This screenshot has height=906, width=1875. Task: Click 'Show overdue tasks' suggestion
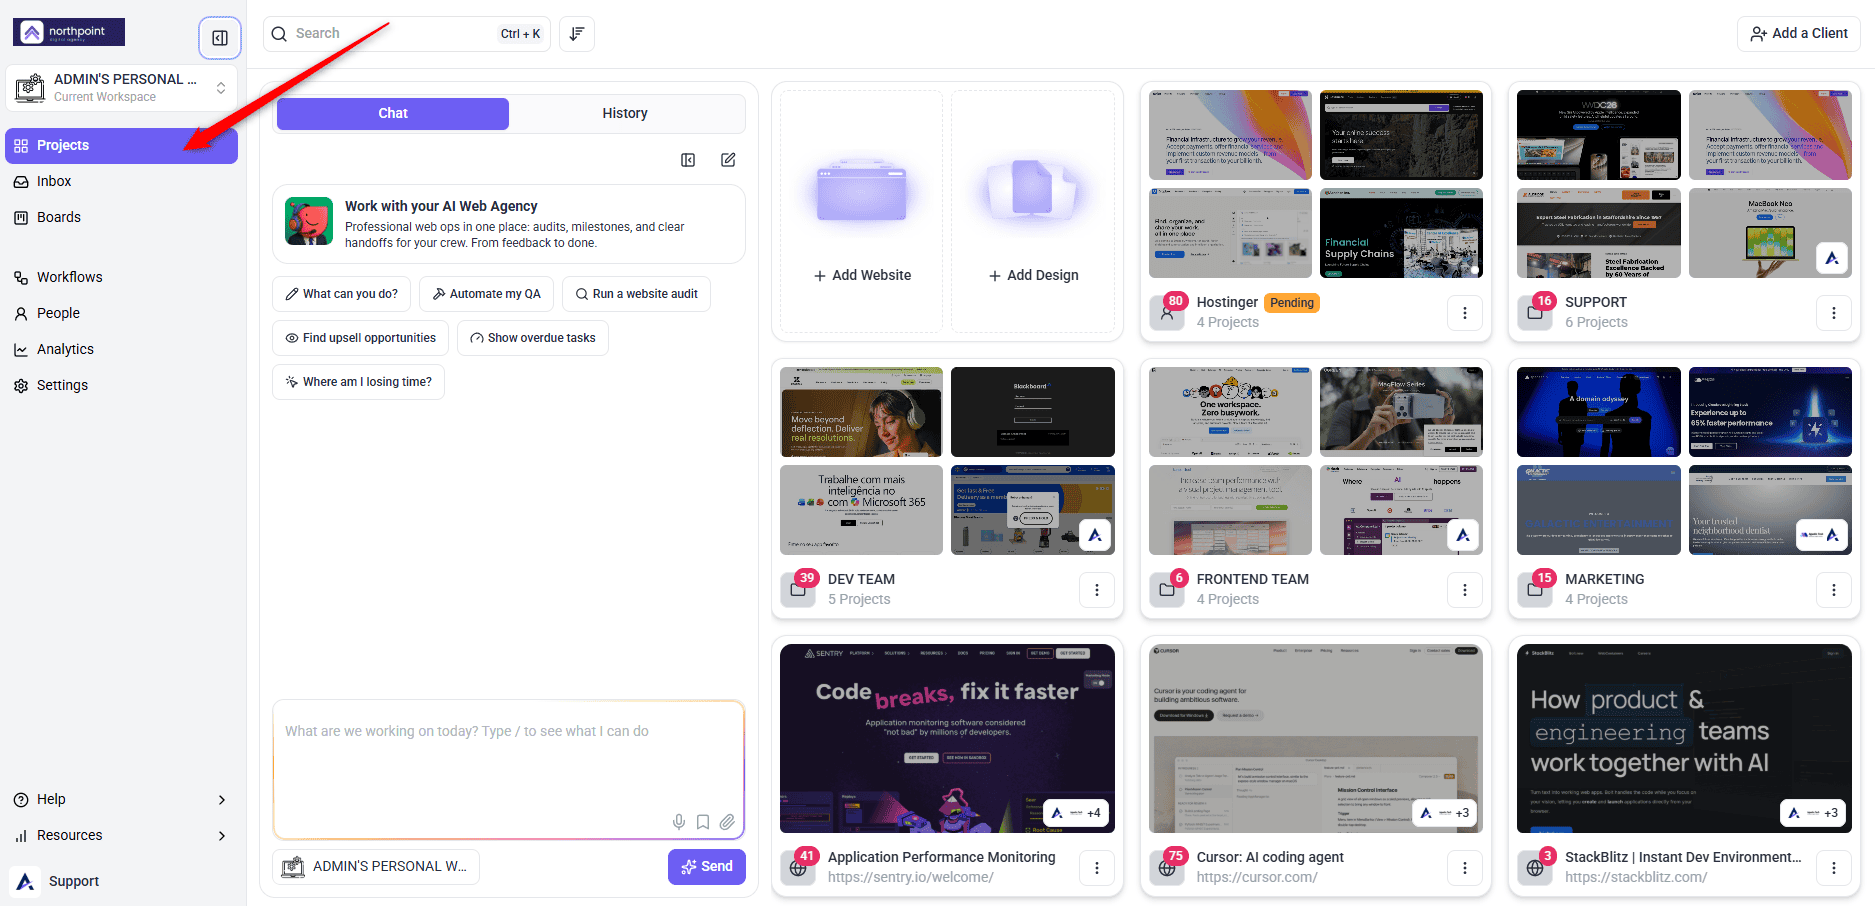coord(532,338)
